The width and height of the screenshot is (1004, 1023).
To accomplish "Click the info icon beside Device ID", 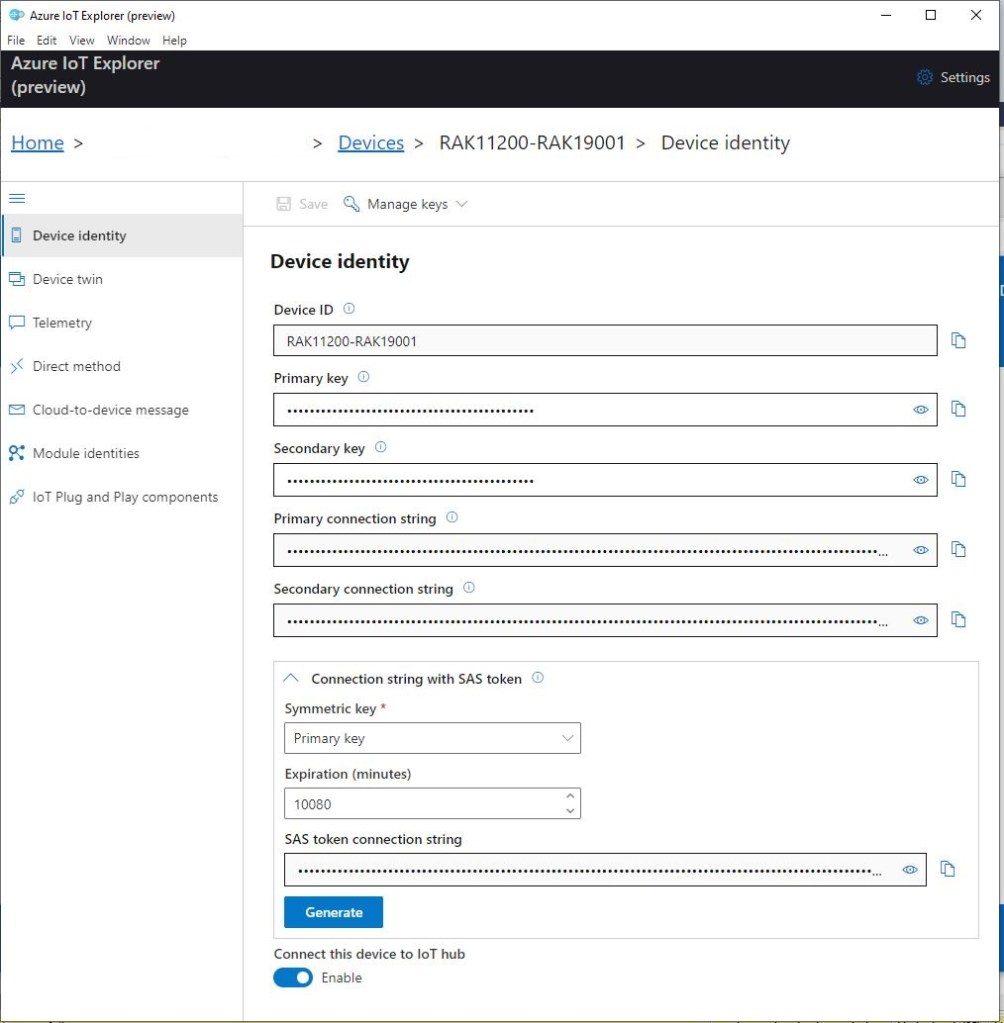I will click(349, 309).
